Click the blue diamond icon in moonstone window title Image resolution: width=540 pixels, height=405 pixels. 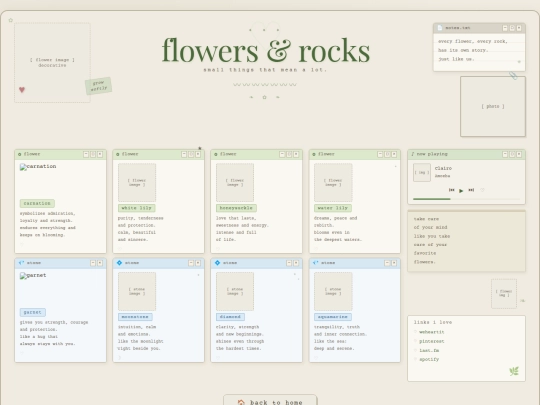click(119, 263)
